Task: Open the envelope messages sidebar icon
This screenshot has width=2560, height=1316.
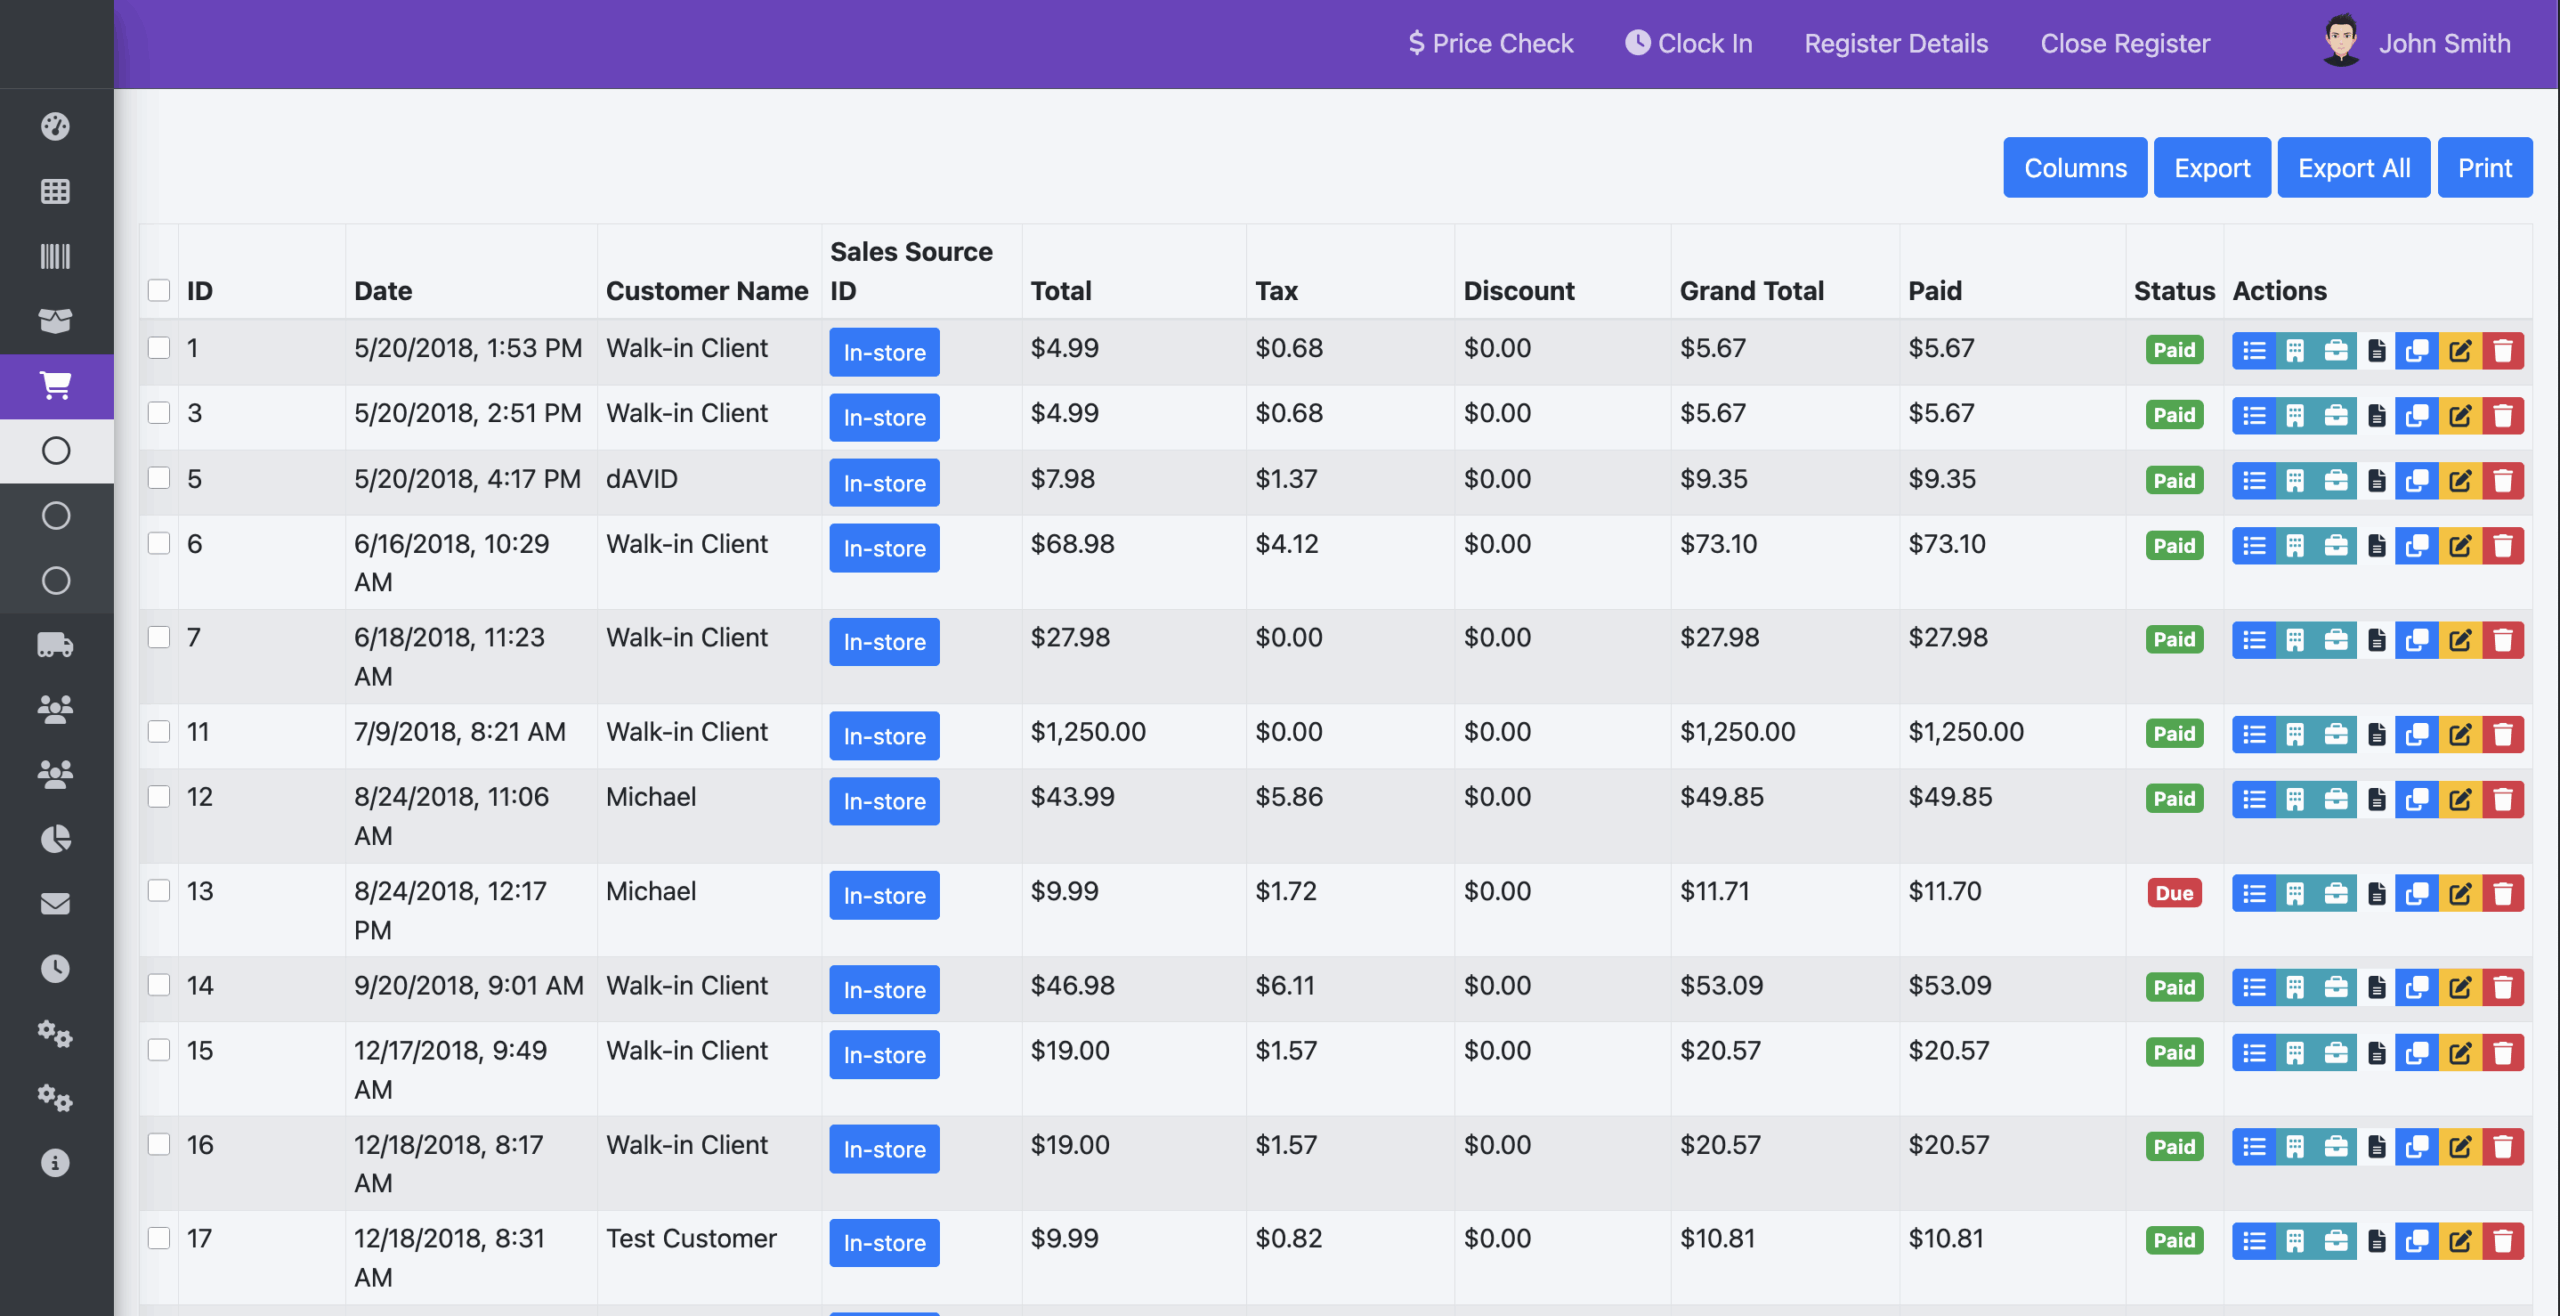Action: 55,903
